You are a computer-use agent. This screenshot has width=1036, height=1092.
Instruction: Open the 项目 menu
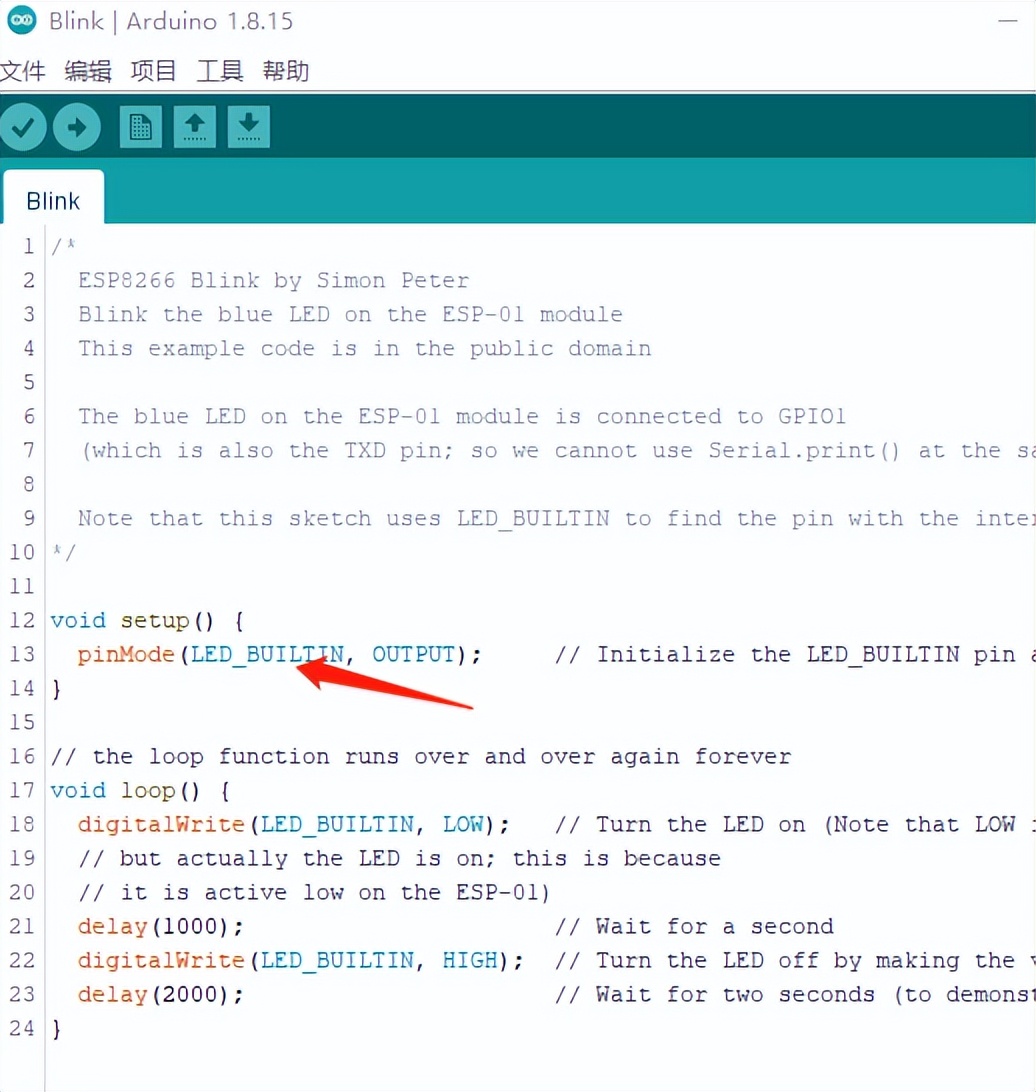pyautogui.click(x=152, y=71)
